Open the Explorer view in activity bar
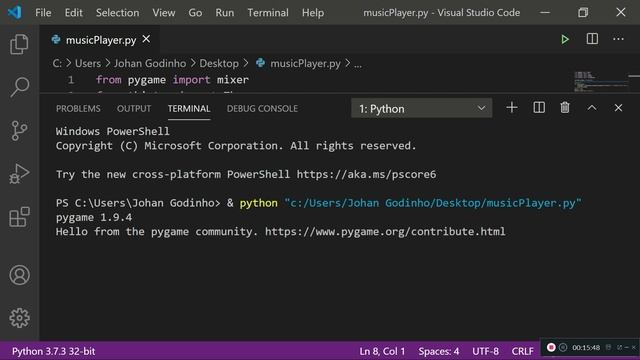640x360 pixels. point(19,44)
